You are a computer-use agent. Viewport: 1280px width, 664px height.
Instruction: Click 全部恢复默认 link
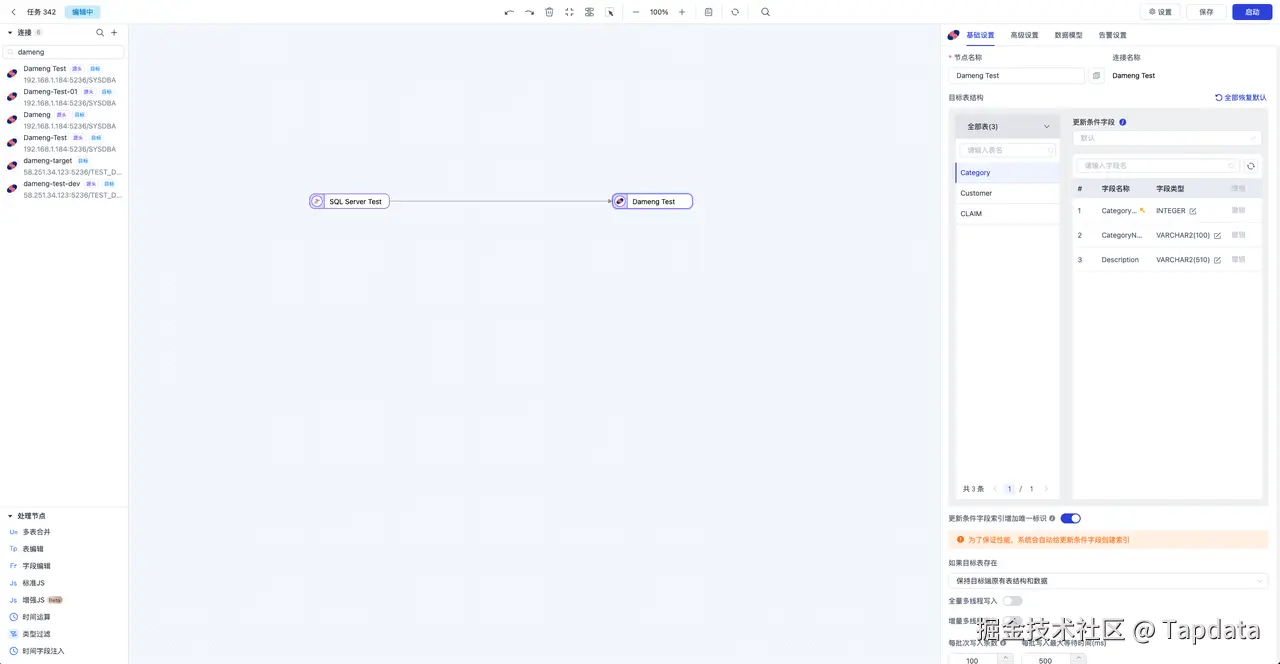click(x=1241, y=98)
